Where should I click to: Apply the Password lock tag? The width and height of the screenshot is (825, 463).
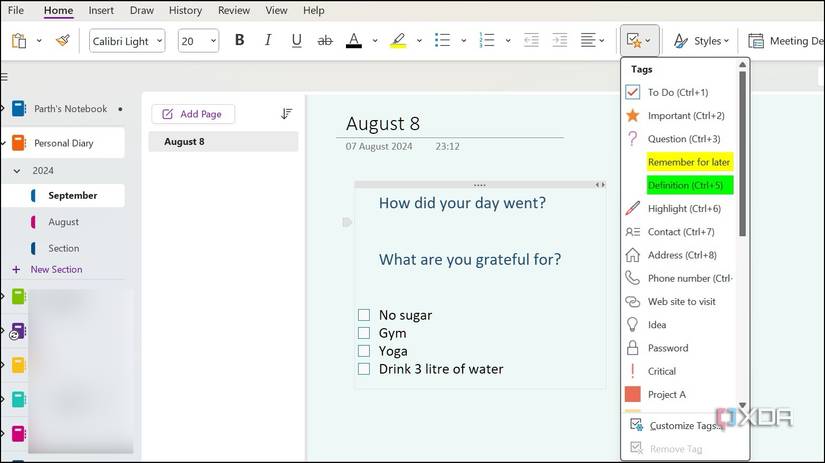(x=679, y=348)
